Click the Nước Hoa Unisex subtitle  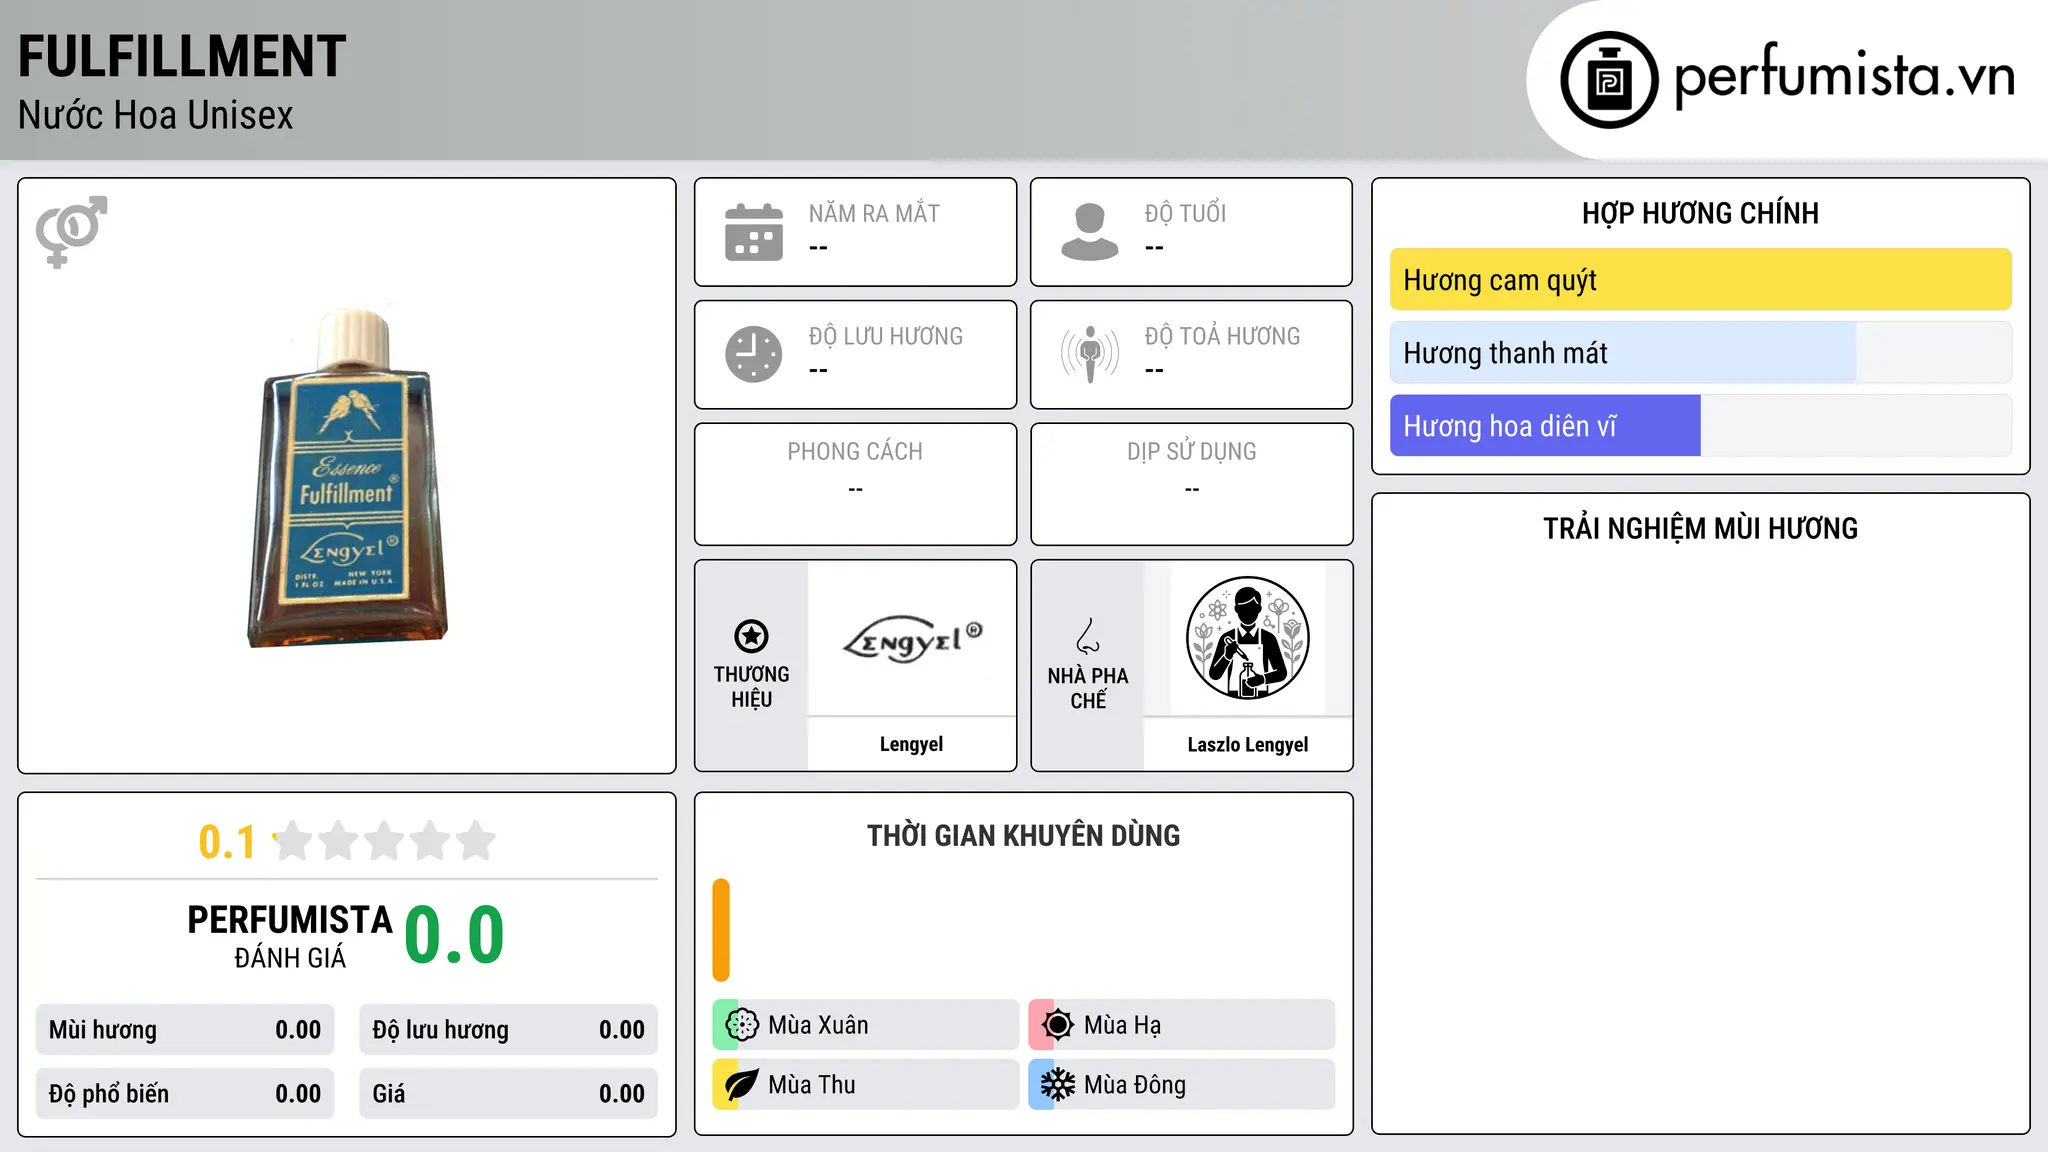point(156,116)
